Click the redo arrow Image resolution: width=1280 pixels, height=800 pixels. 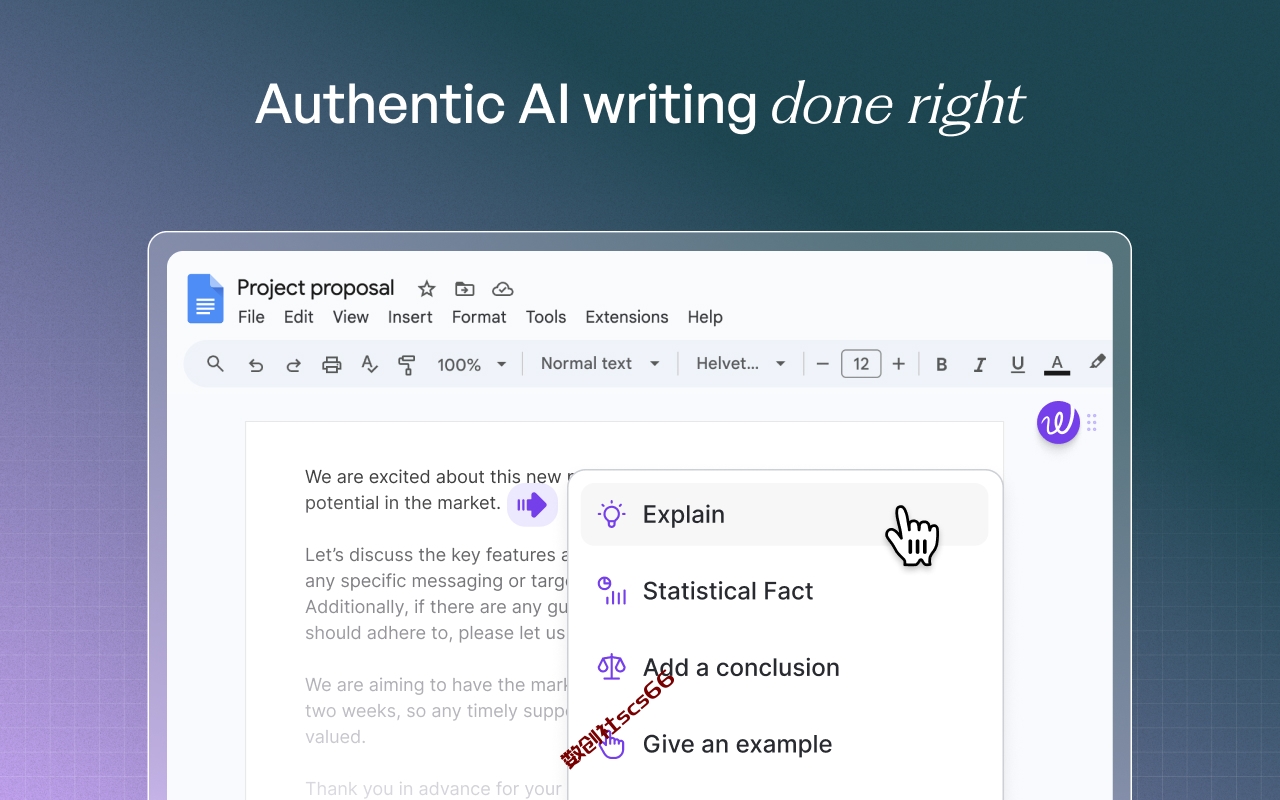click(x=293, y=365)
